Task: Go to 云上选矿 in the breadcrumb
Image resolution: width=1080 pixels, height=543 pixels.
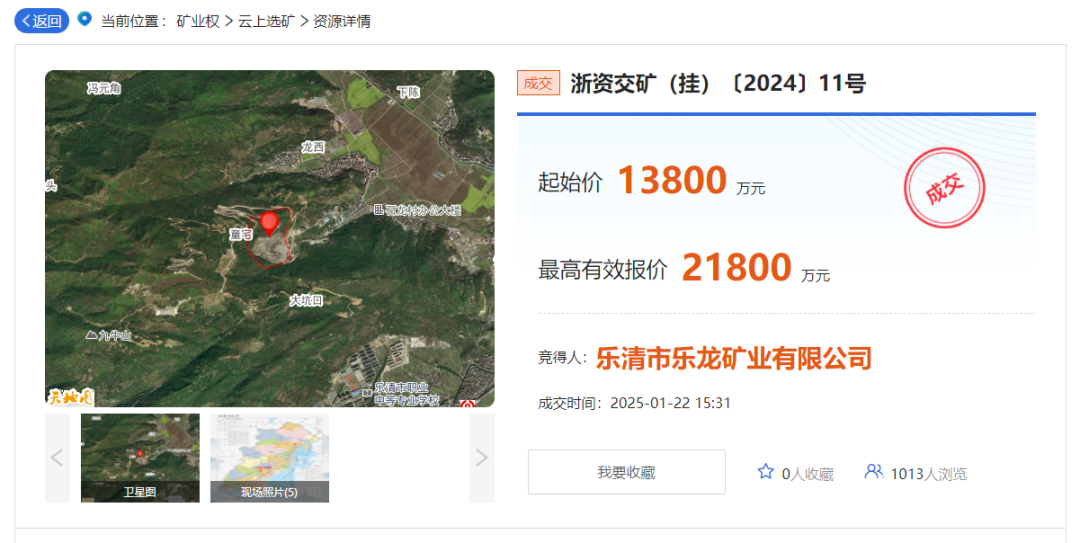Action: click(x=266, y=21)
